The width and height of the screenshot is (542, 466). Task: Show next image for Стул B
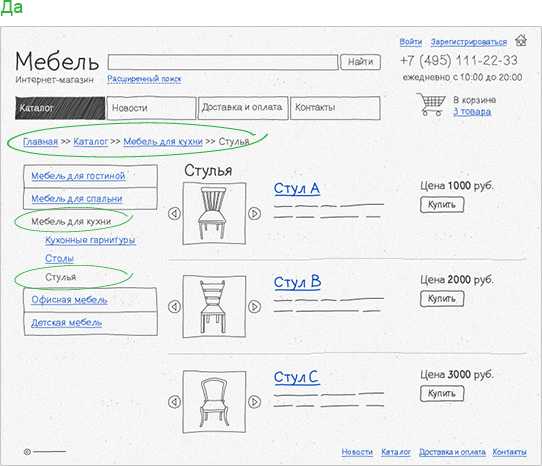(255, 307)
